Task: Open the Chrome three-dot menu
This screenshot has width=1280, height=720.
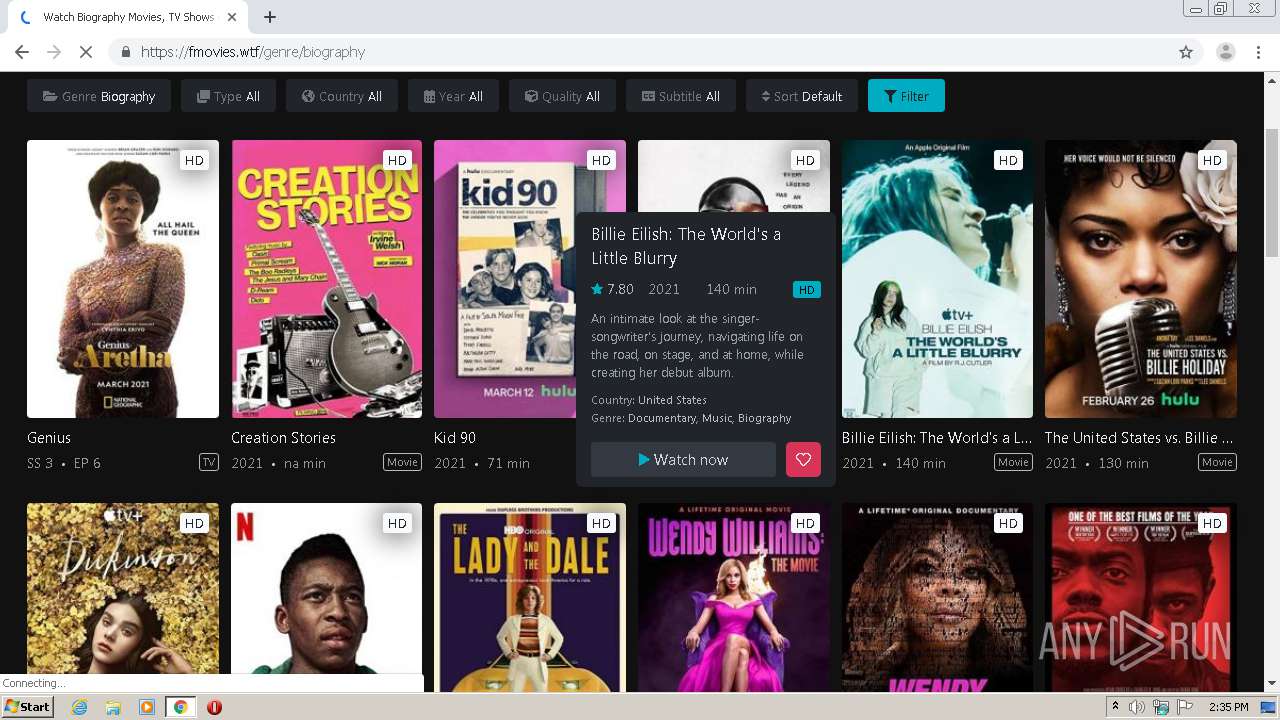Action: click(x=1258, y=52)
